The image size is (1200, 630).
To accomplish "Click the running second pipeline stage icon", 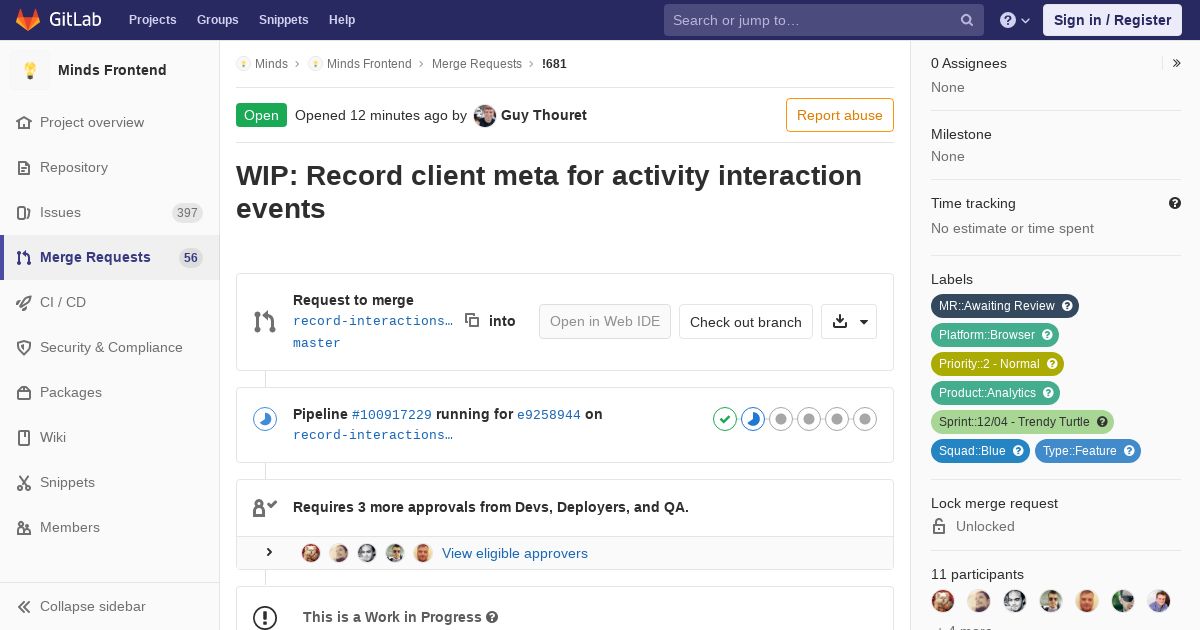I will pyautogui.click(x=753, y=419).
